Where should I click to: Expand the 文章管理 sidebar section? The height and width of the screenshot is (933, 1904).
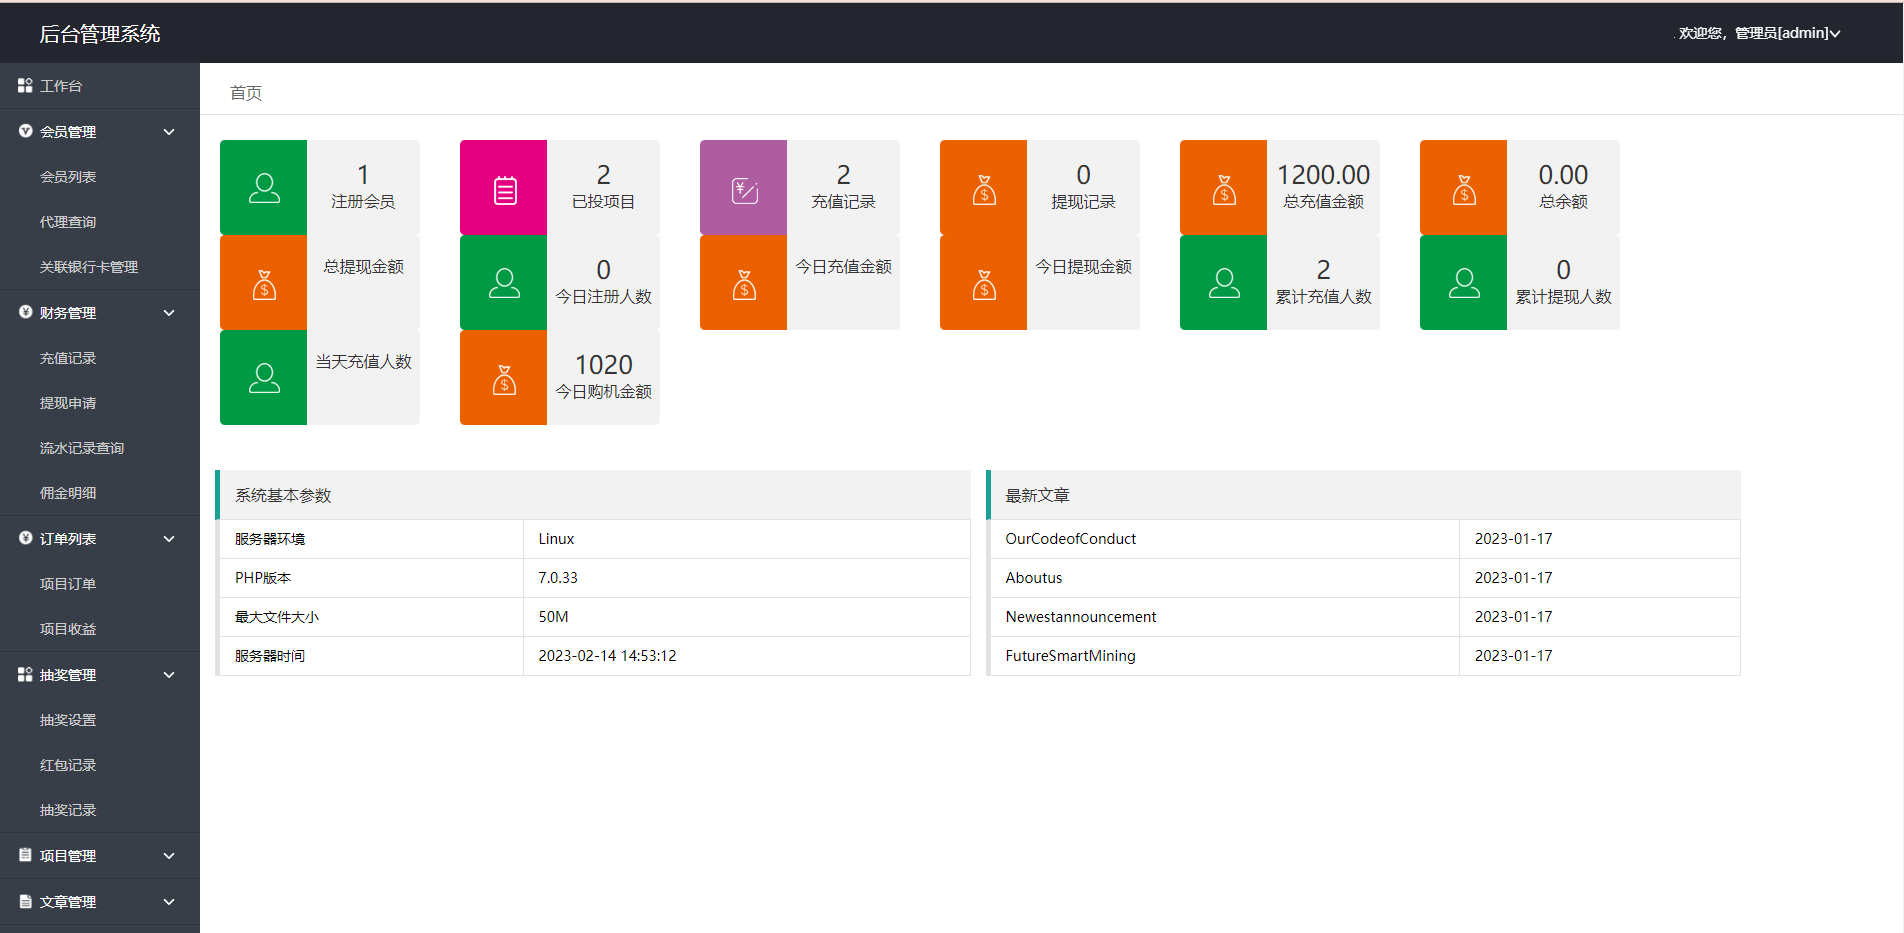(169, 902)
